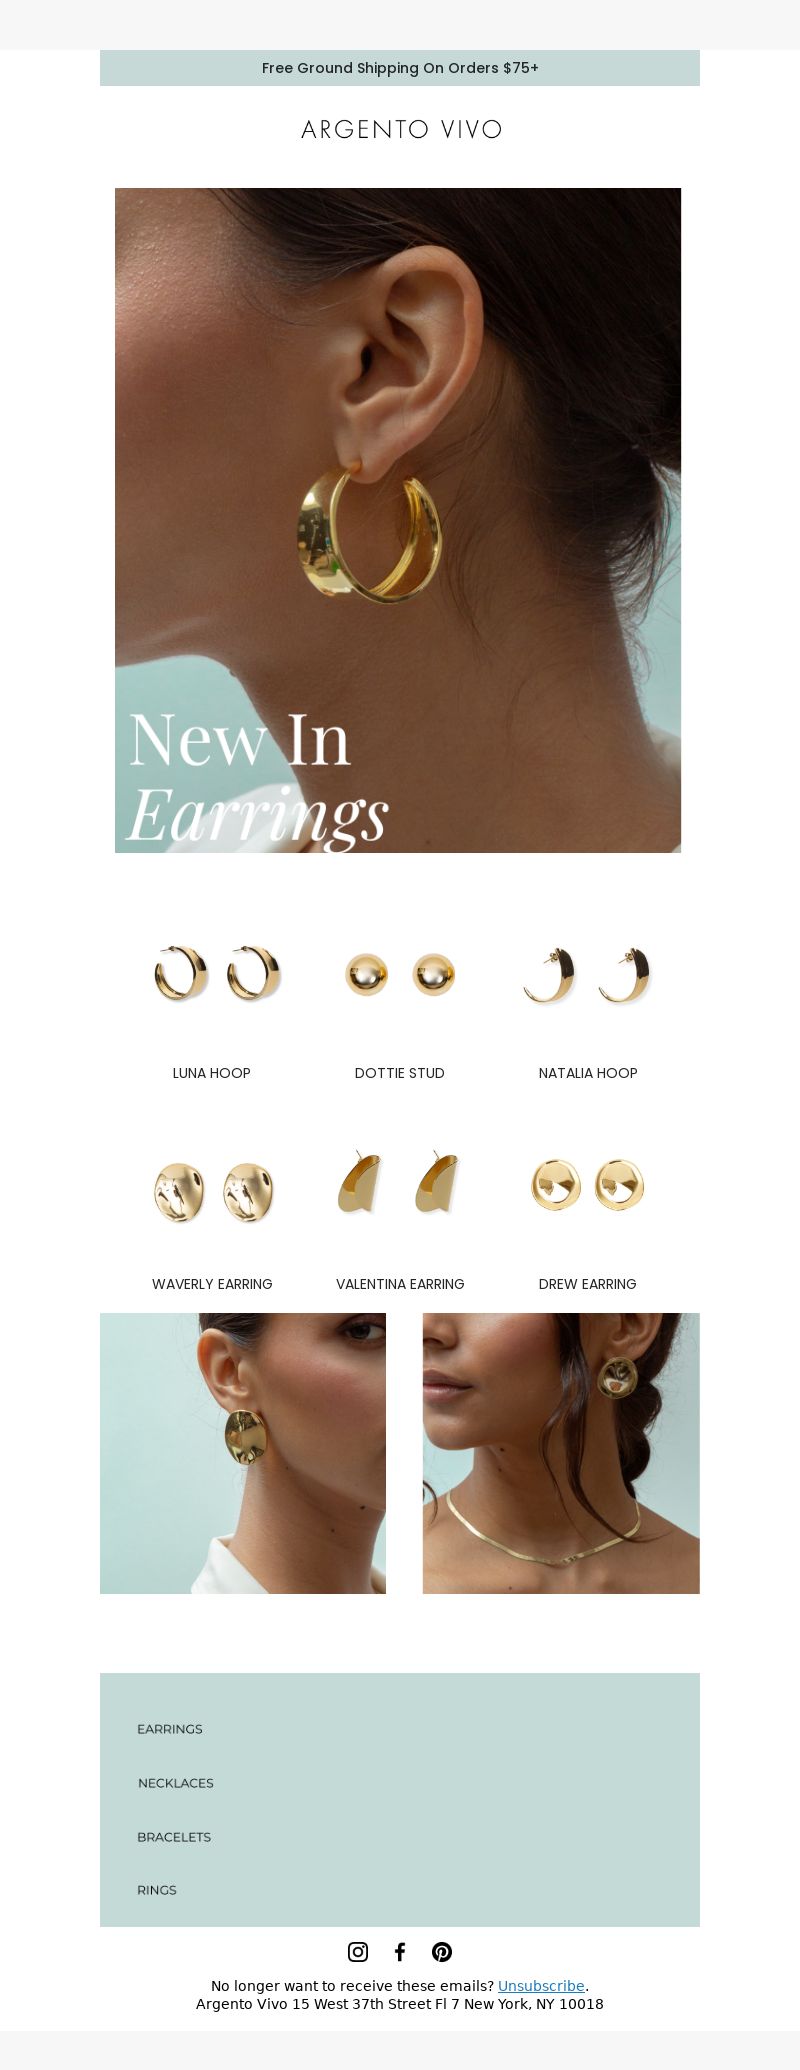Open the Instagram icon link
The image size is (800, 2070).
click(358, 1951)
